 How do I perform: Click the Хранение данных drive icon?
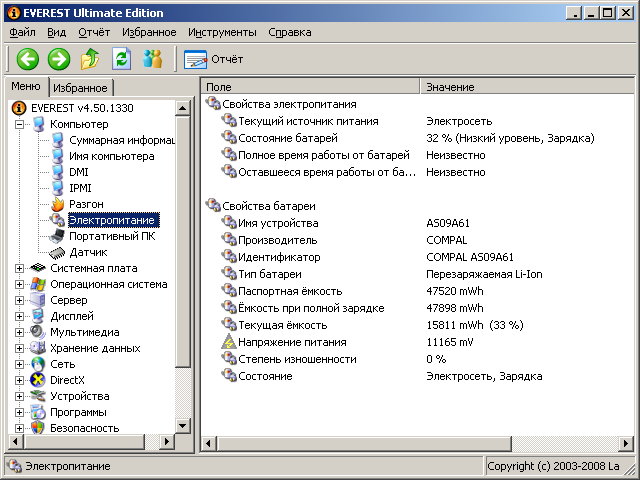click(38, 348)
